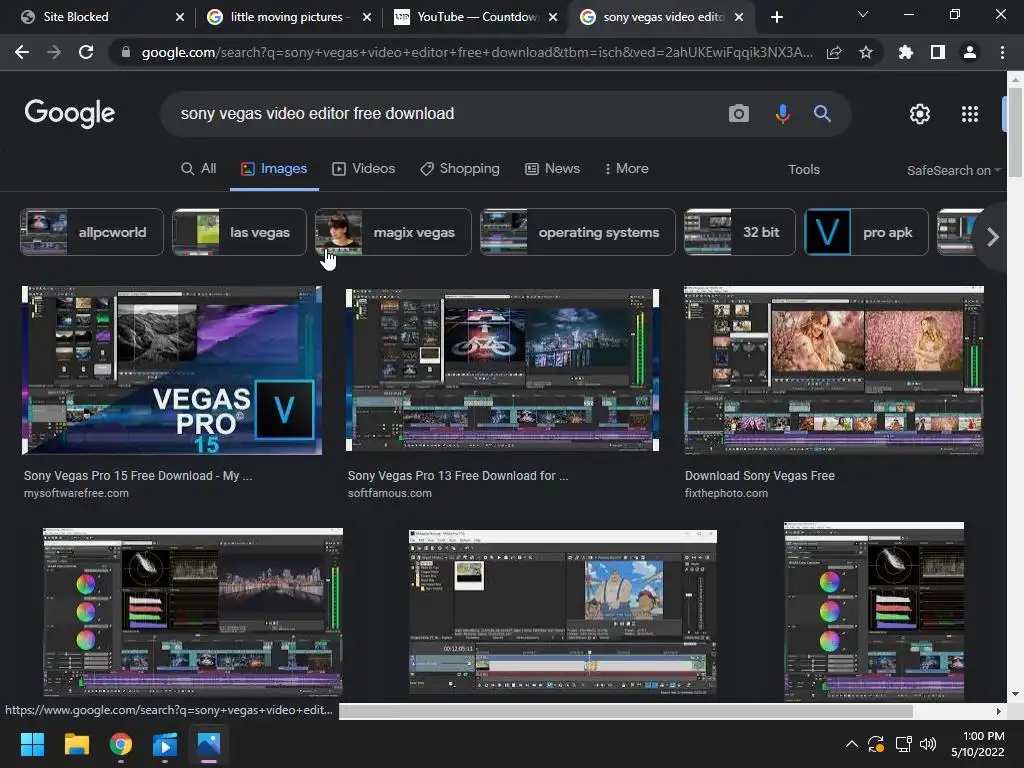This screenshot has width=1024, height=768.
Task: Open Chrome three-dot menu
Action: pos(1002,52)
